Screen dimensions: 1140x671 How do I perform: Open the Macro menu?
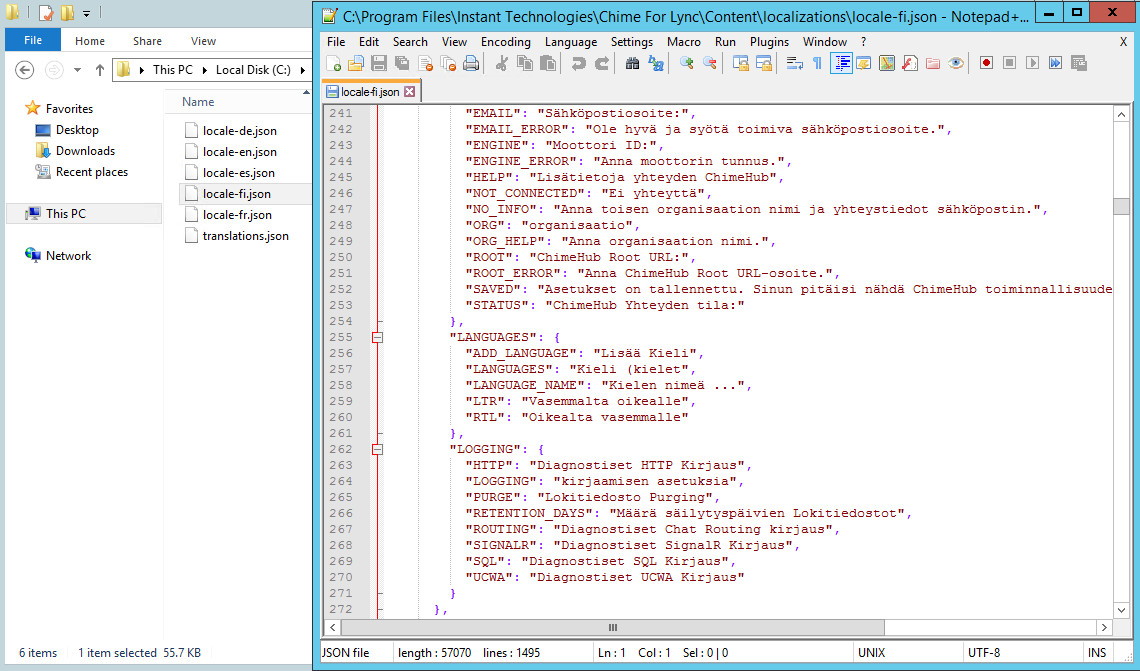[x=683, y=42]
